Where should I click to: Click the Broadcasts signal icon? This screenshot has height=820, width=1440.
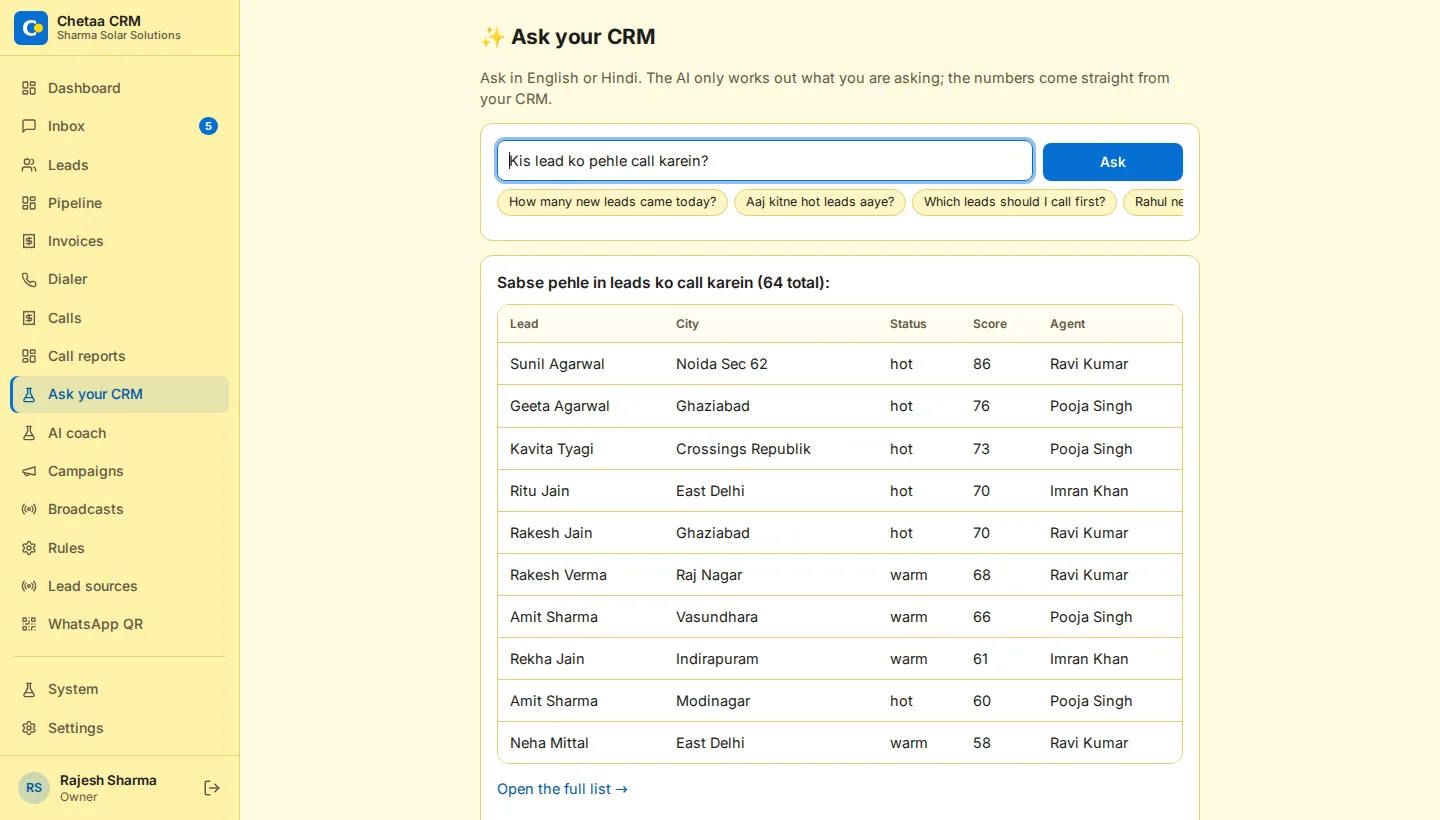(29, 509)
